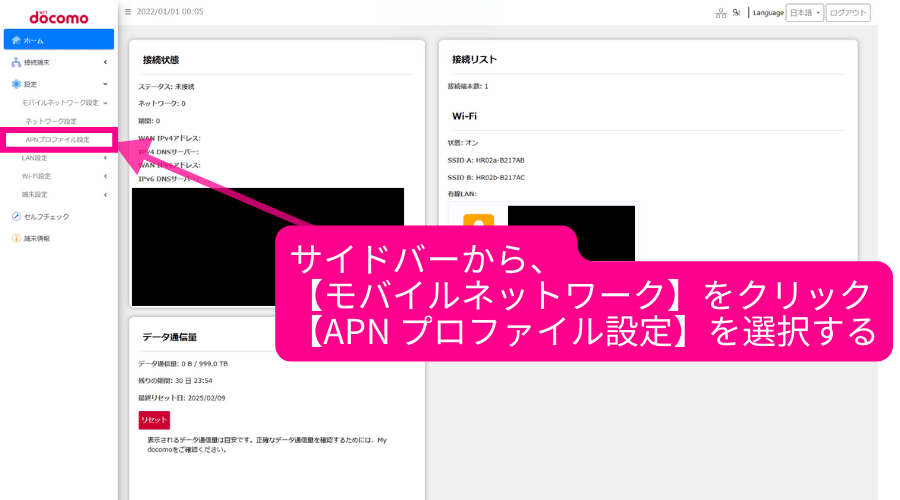The image size is (900, 500).
Task: Toggle the hamburger menu icon
Action: point(128,11)
